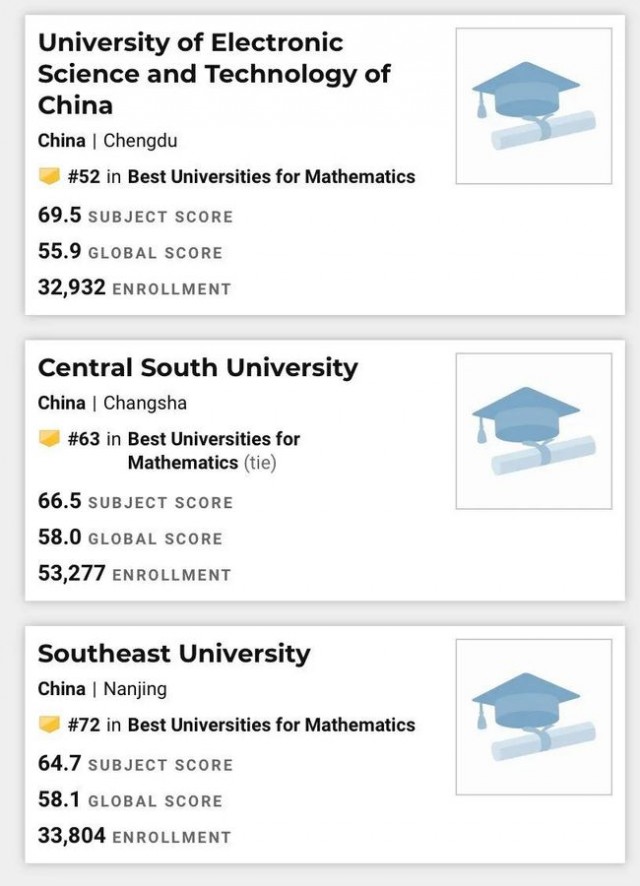Click Best Universities for Mathematics link for #72

tap(271, 724)
